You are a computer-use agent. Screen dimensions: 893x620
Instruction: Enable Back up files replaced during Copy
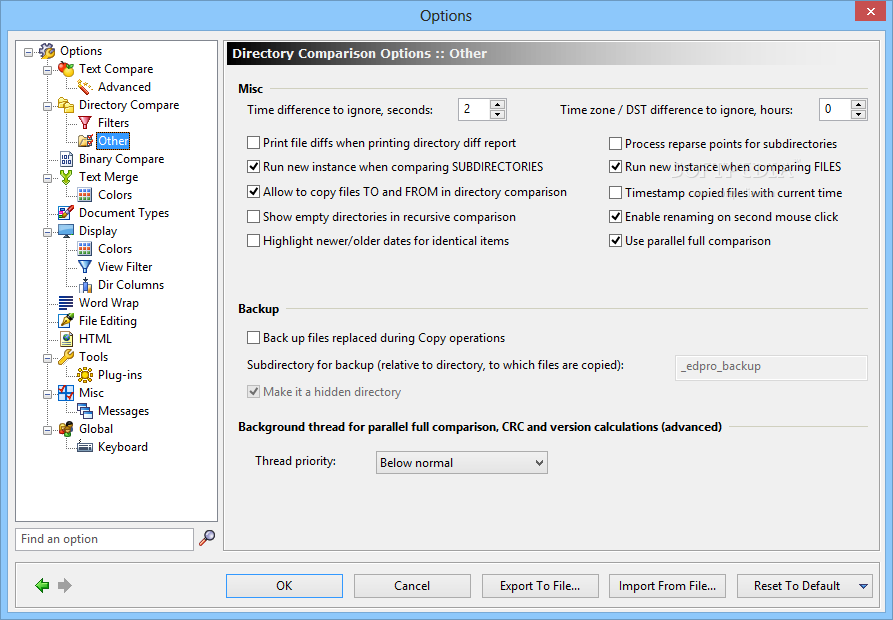point(253,338)
